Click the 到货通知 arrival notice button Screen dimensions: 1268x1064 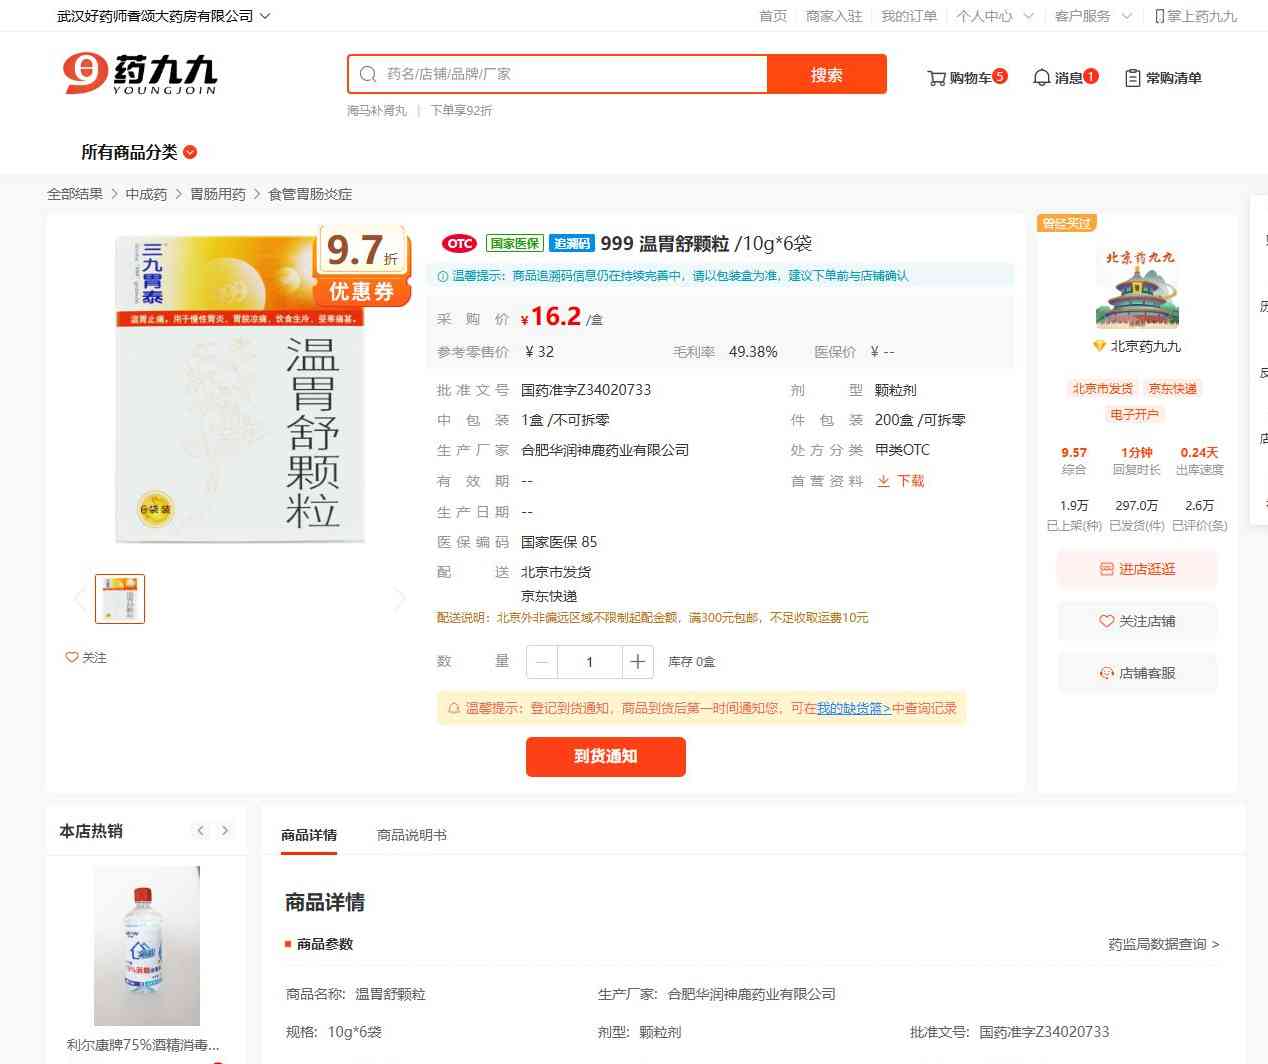(x=606, y=756)
